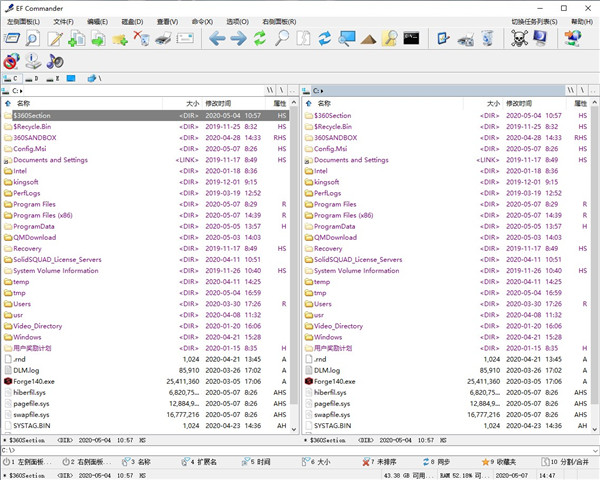Screen dimensions: 600x480
Task: Open the black command prompt icon
Action: (411, 39)
